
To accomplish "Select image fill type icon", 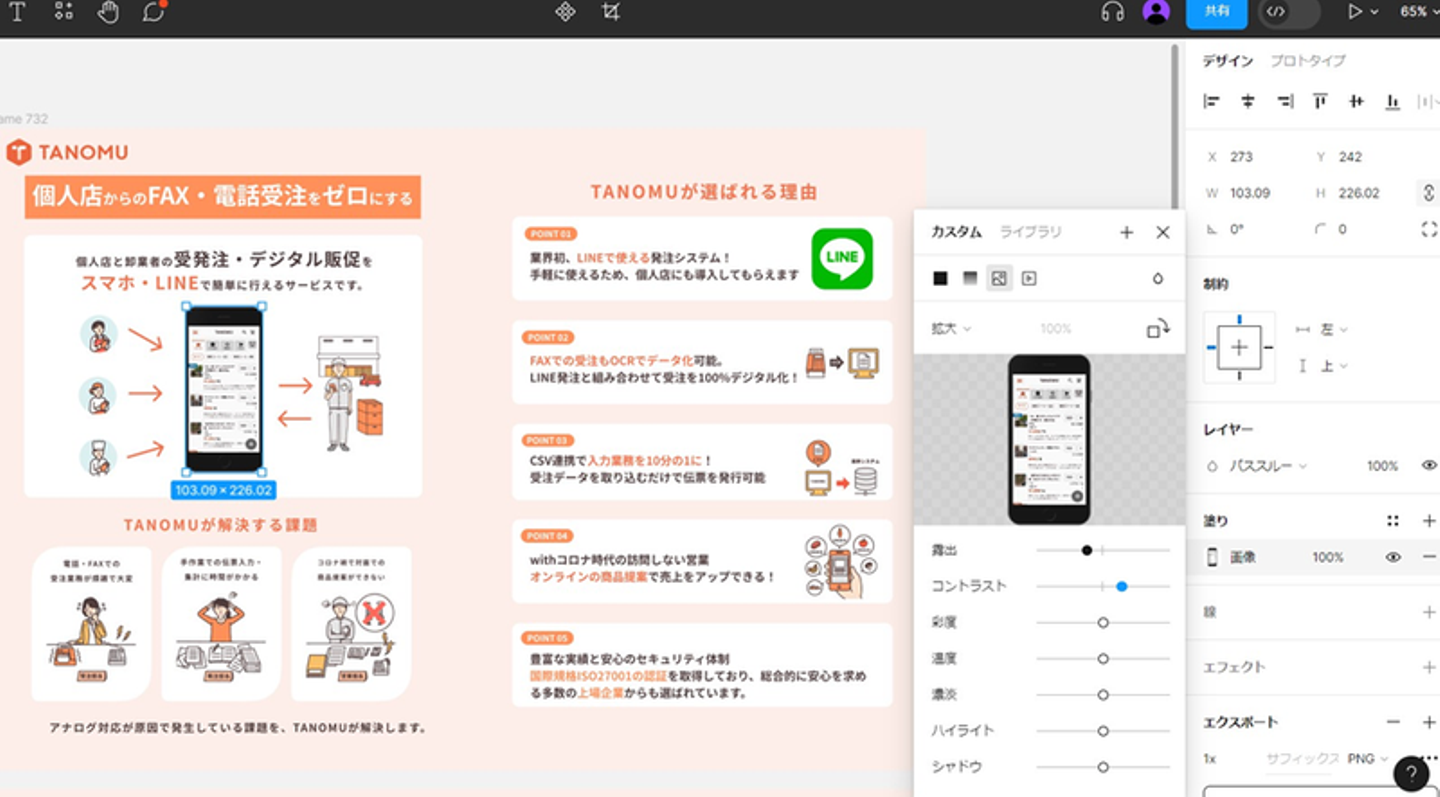I will 998,278.
